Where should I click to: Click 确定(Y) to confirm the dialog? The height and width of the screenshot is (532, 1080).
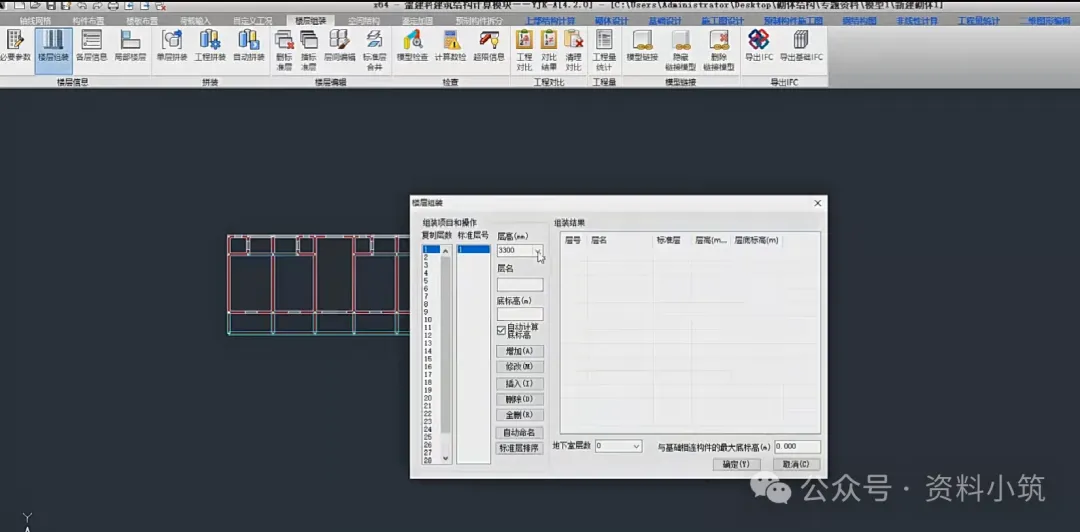click(736, 464)
